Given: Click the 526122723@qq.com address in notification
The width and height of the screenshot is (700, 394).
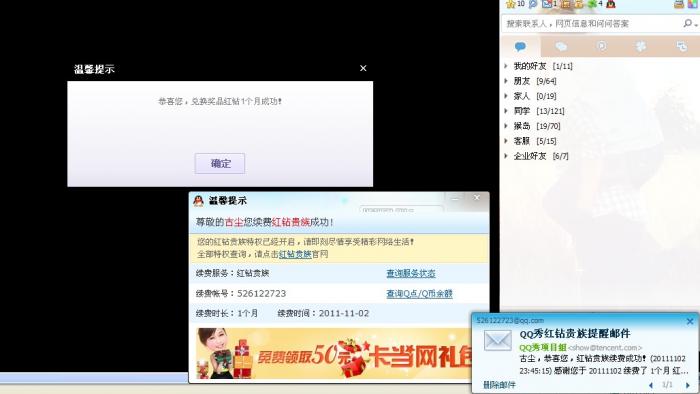Looking at the screenshot, I should point(510,320).
